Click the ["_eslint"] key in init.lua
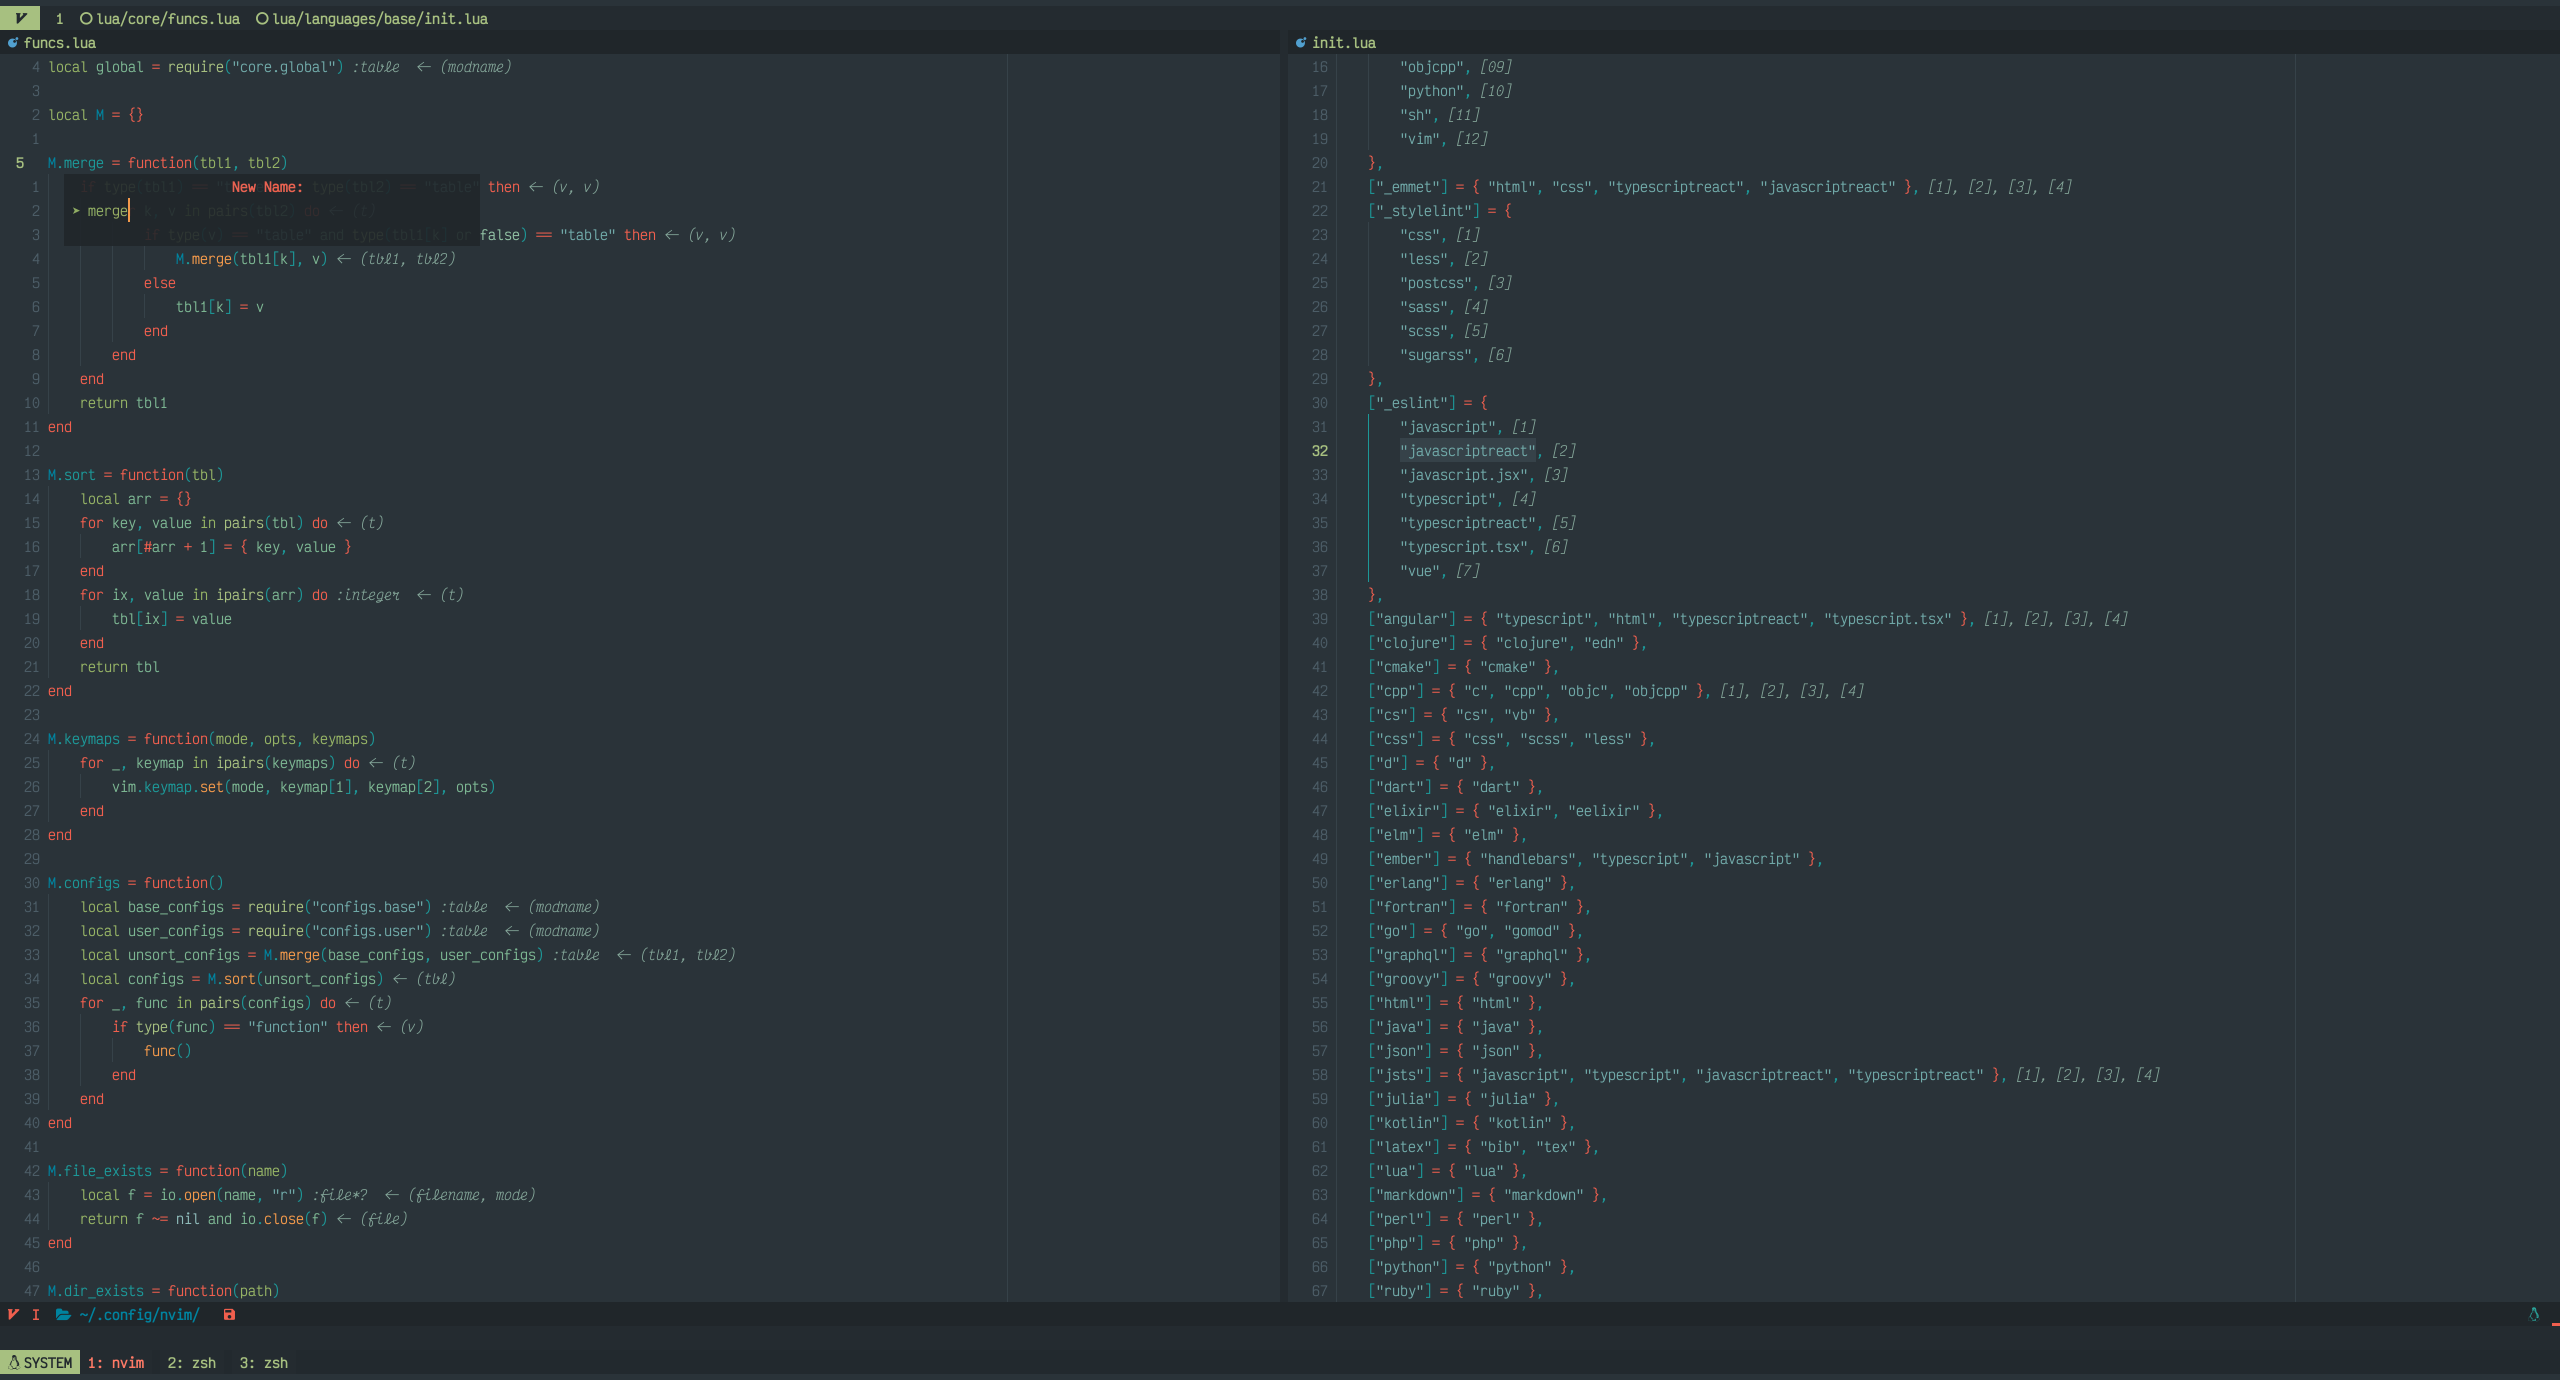The height and width of the screenshot is (1380, 2560). 1412,403
